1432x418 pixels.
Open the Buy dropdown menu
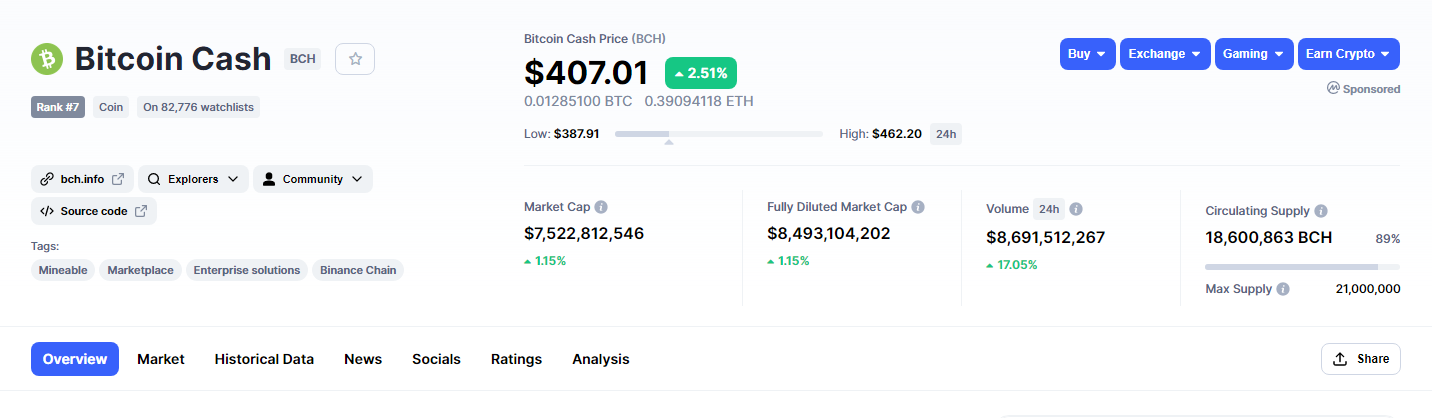1087,54
